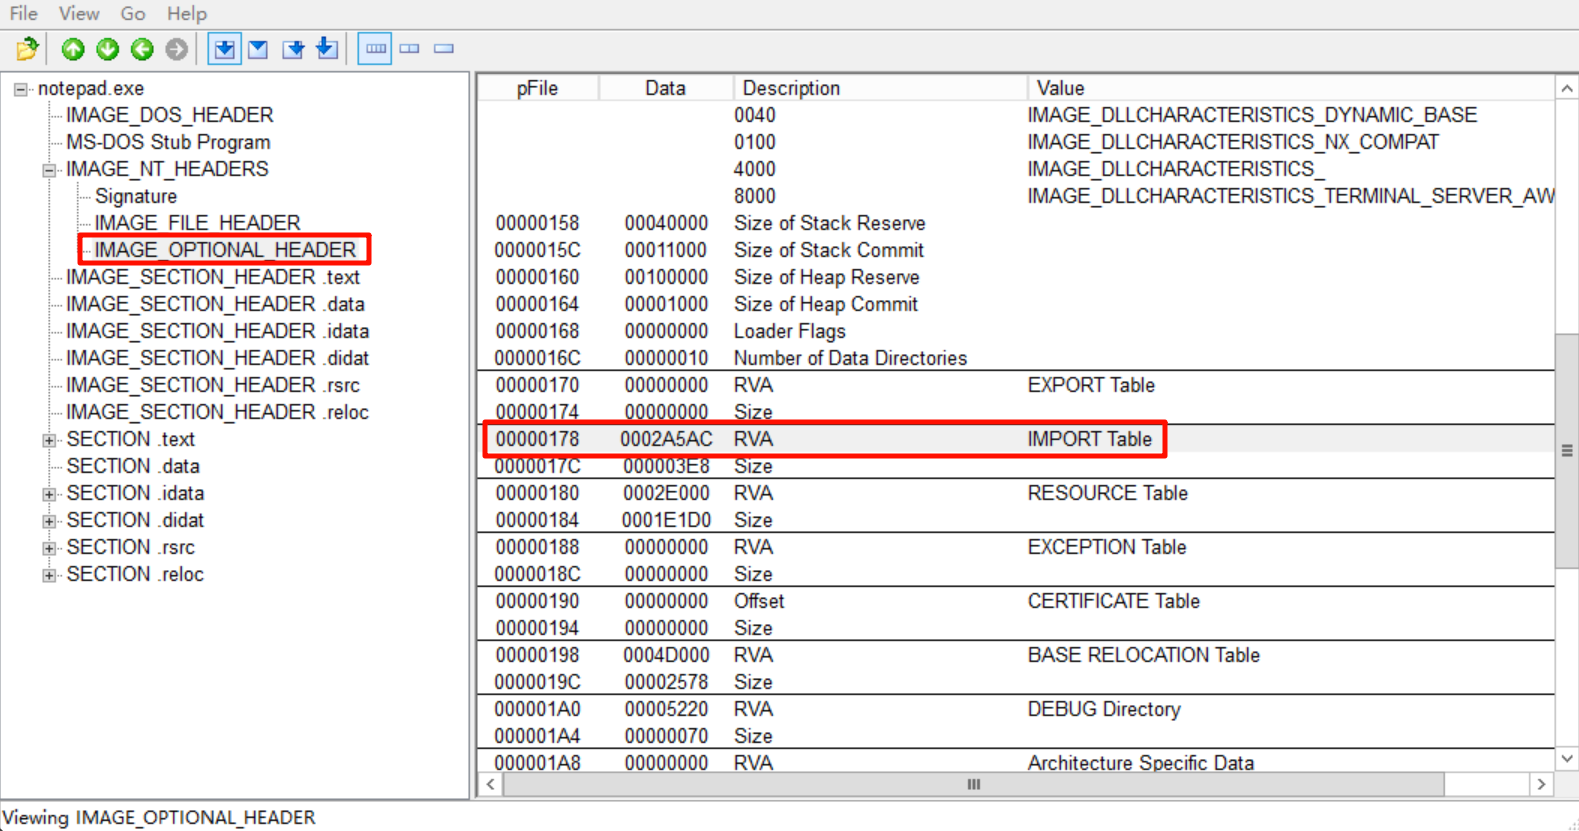Expand the SECTION .text node
The width and height of the screenshot is (1579, 831).
tap(48, 440)
